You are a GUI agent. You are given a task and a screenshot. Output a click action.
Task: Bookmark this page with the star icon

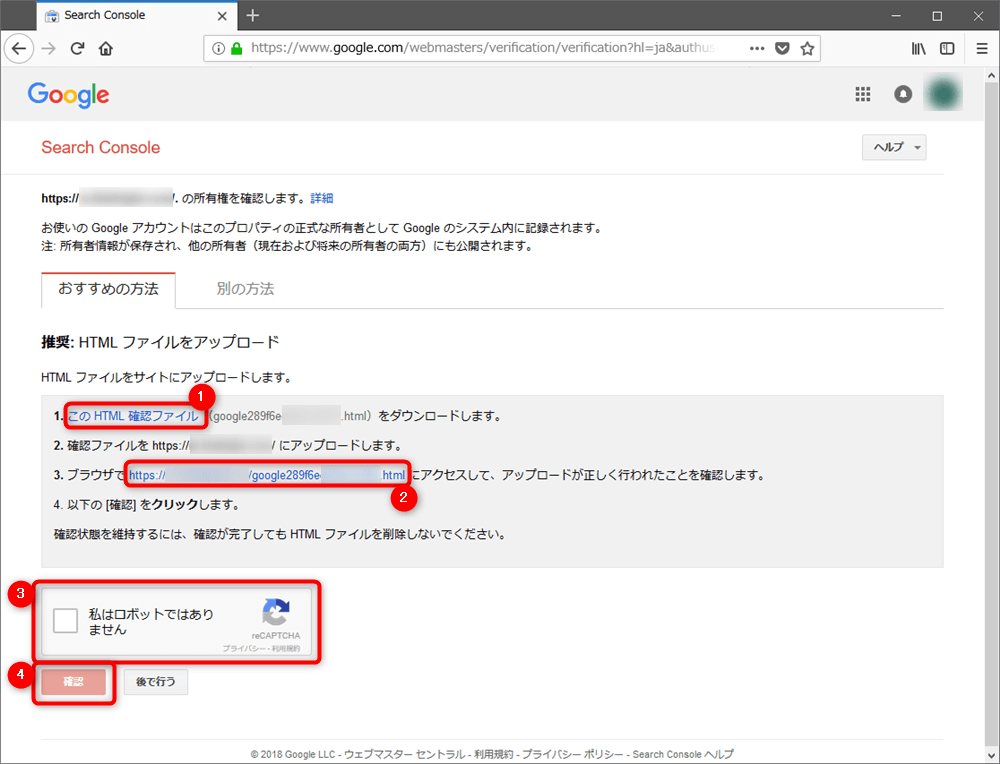(x=807, y=48)
